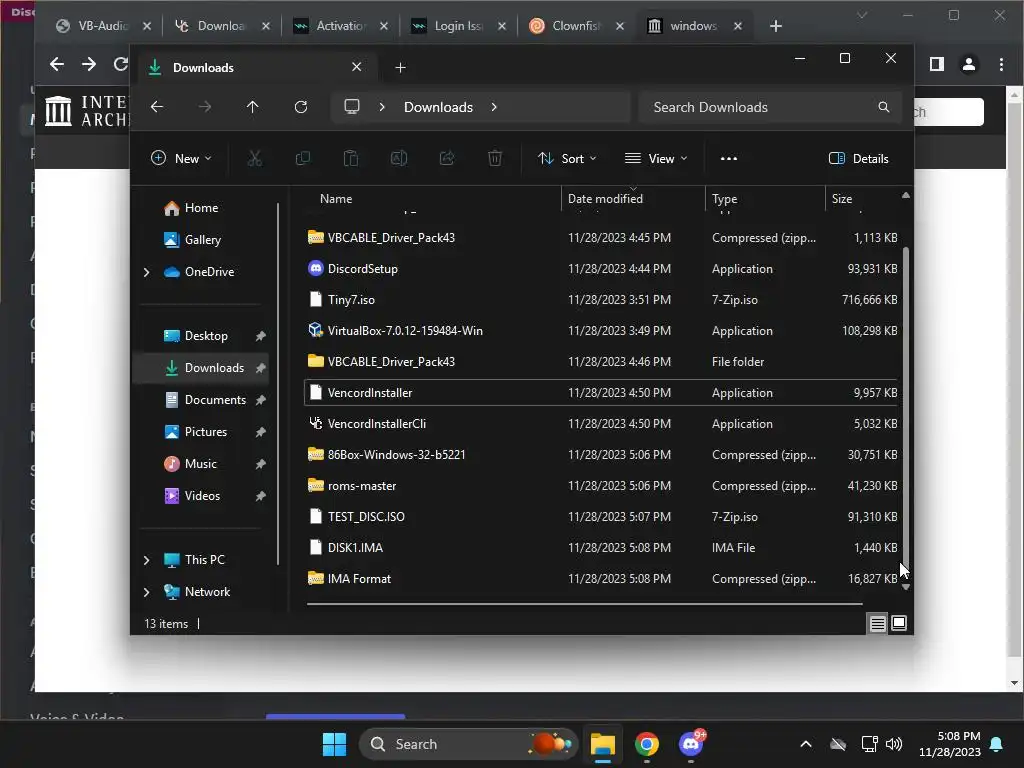Click the volume icon in the system tray
Image resolution: width=1024 pixels, height=768 pixels.
[x=894, y=744]
